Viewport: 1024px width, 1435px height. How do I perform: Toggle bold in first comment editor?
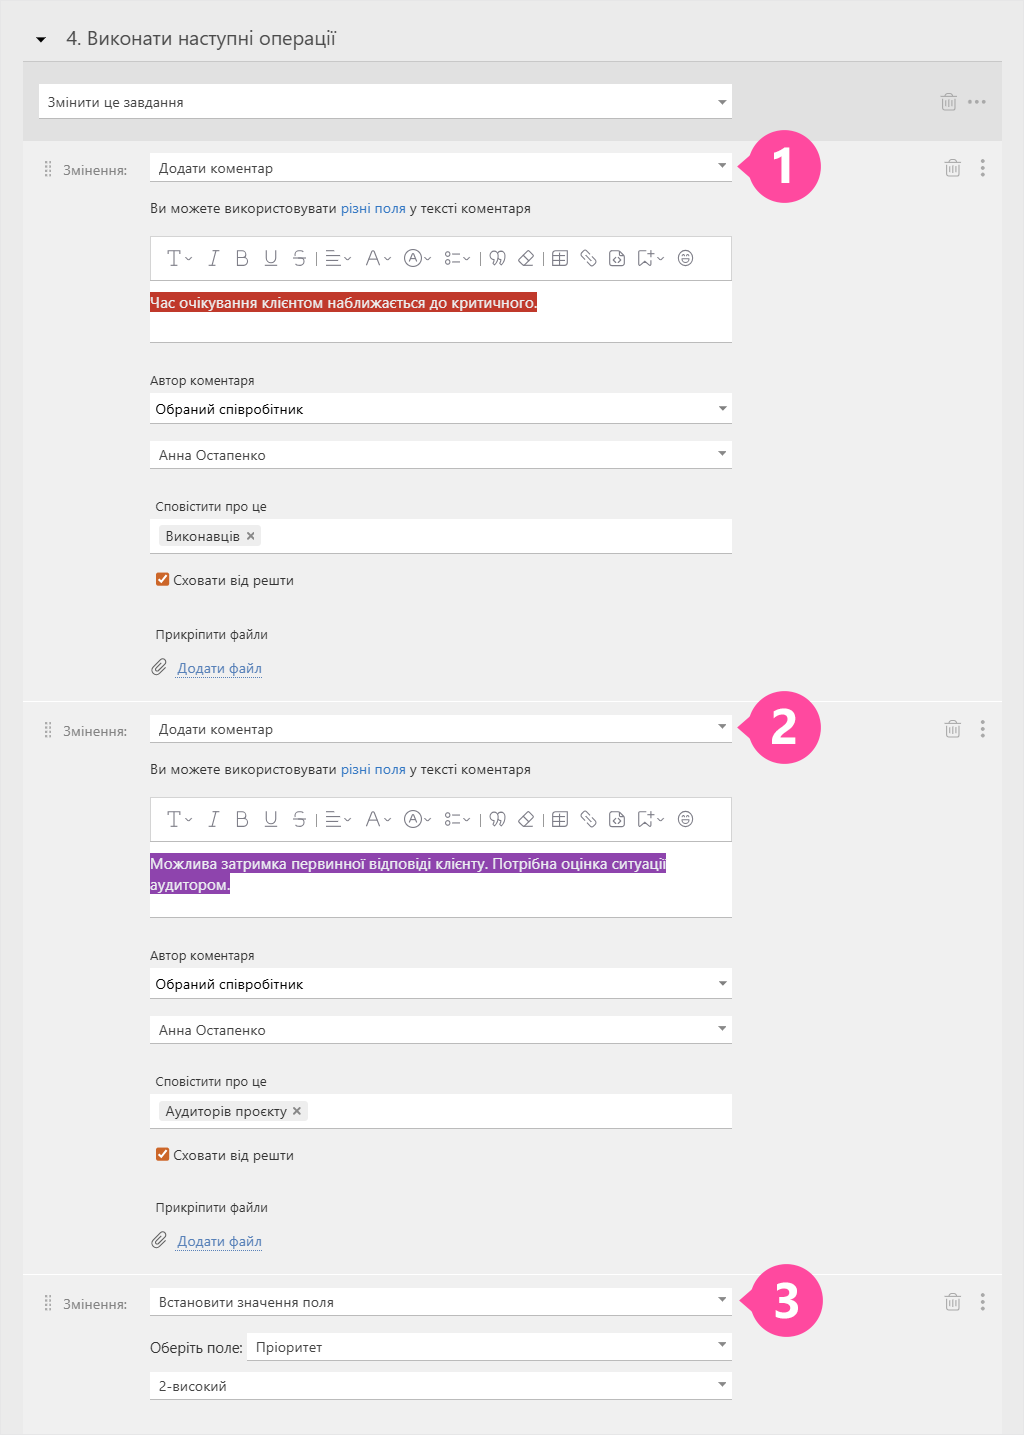pyautogui.click(x=242, y=258)
